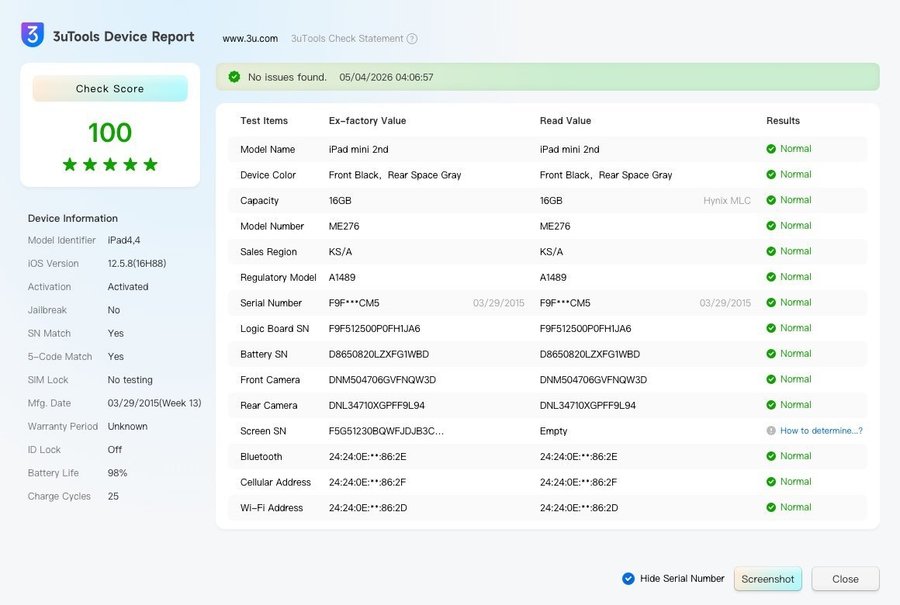
Task: Click the Normal check icon in Capacity row
Action: (771, 200)
